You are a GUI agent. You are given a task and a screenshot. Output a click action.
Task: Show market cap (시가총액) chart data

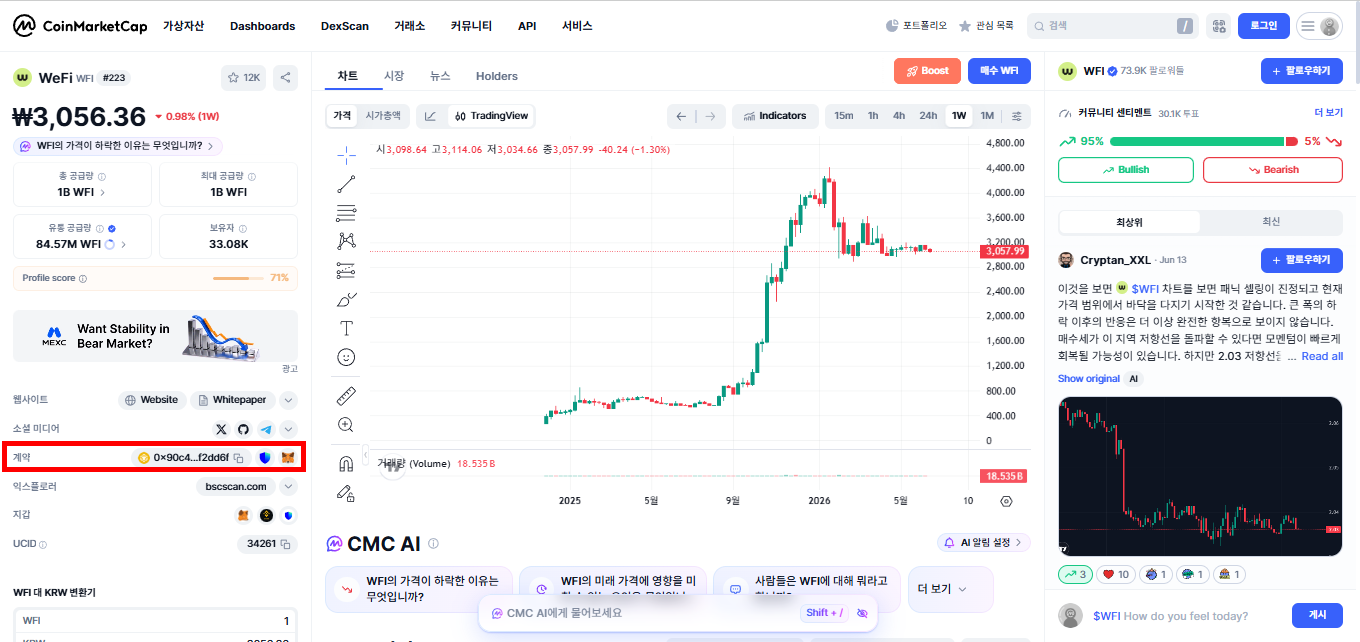pyautogui.click(x=383, y=116)
